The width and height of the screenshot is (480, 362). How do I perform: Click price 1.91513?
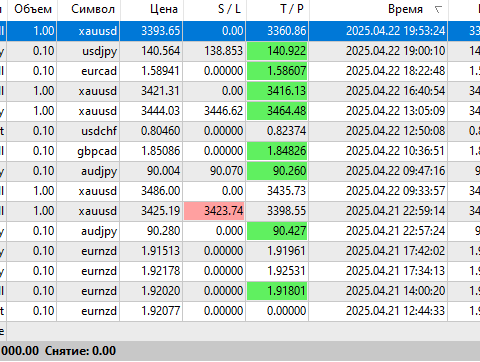[x=160, y=251]
